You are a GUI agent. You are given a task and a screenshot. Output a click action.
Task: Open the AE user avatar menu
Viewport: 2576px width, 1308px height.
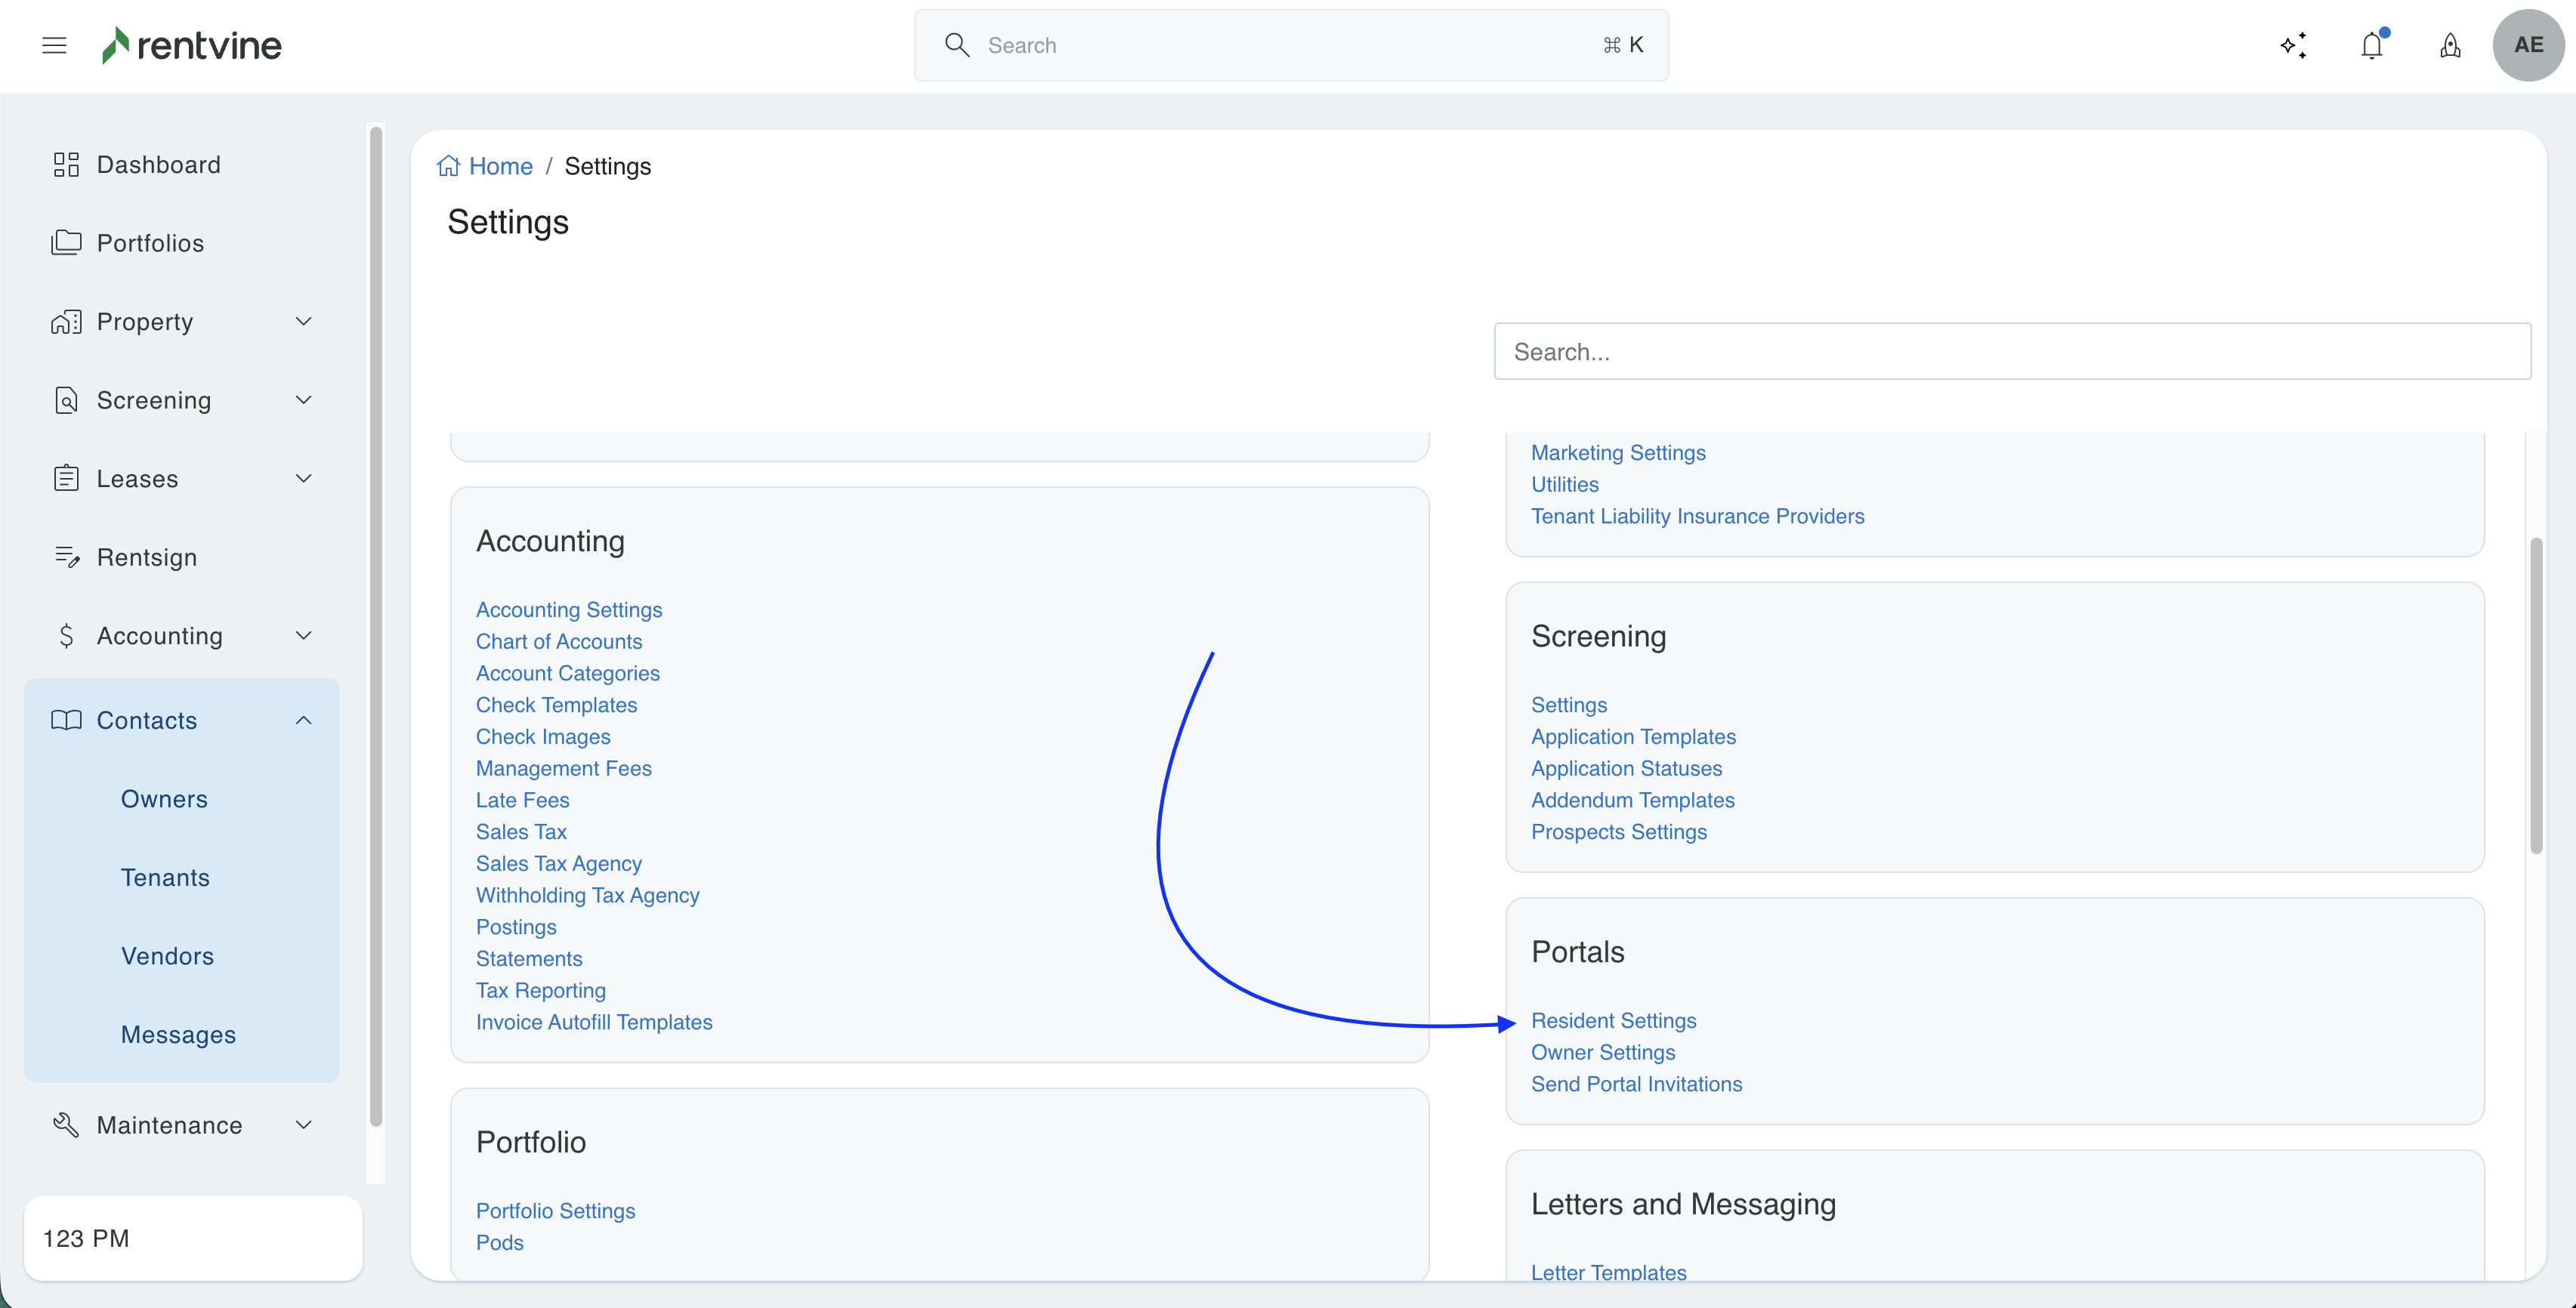[x=2527, y=45]
